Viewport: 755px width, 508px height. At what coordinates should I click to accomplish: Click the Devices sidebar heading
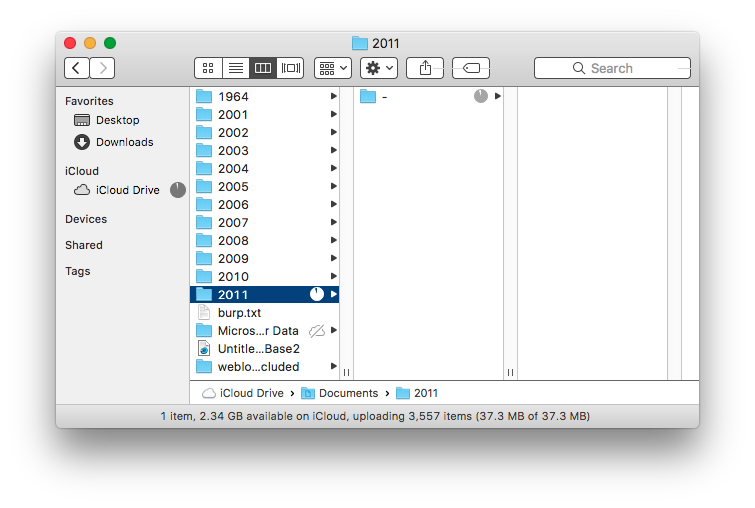[86, 219]
